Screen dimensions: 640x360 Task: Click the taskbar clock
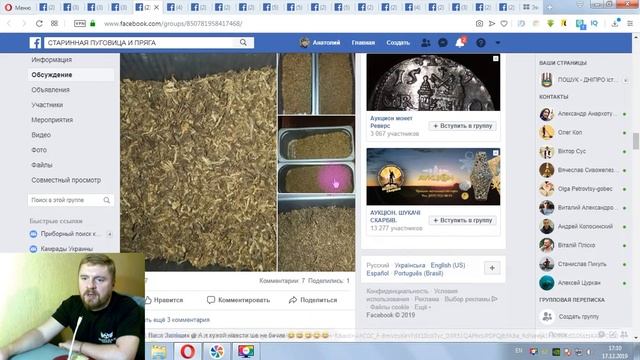click(615, 352)
